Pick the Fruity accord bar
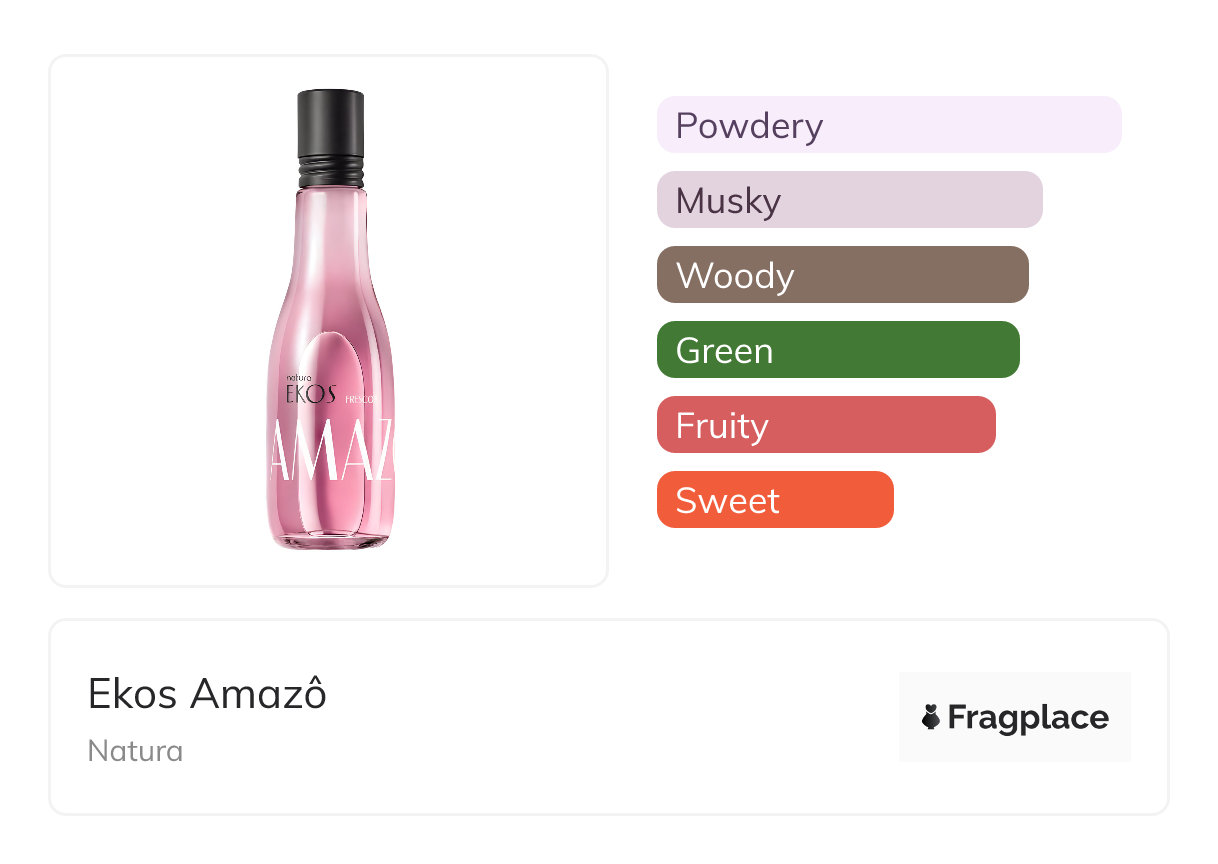Image resolution: width=1218 pixels, height=864 pixels. pos(825,425)
